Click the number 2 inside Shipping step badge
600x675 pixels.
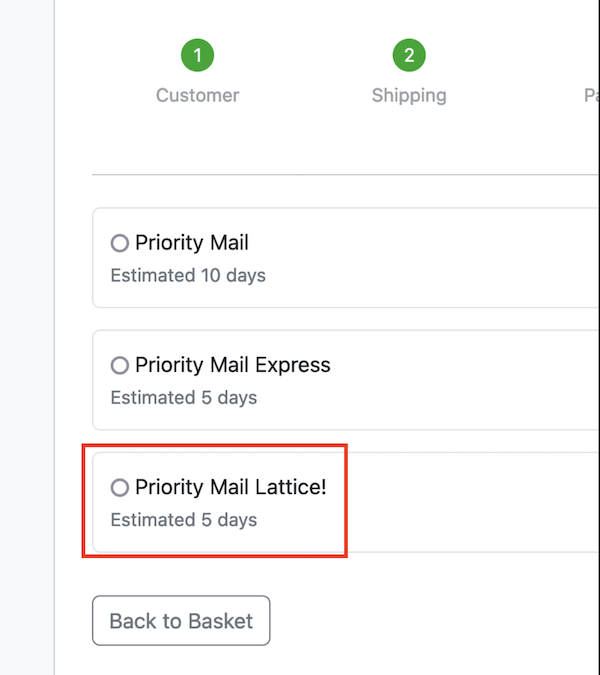409,55
